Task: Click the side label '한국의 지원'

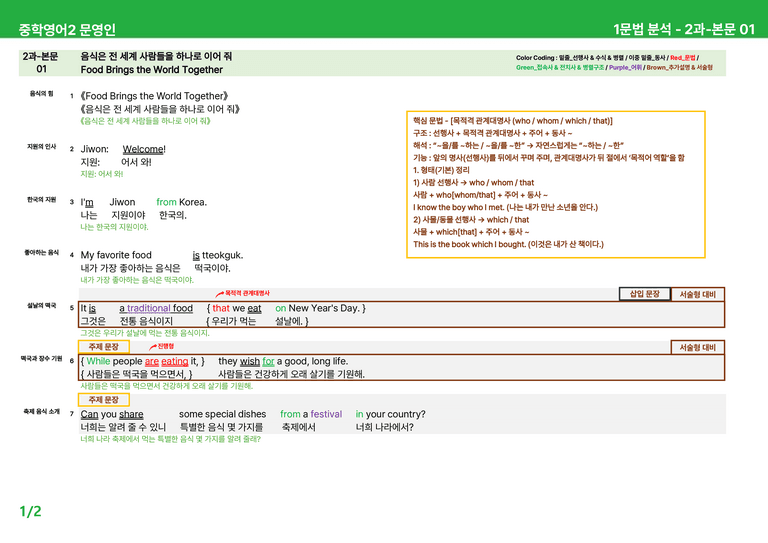Action: coord(42,199)
